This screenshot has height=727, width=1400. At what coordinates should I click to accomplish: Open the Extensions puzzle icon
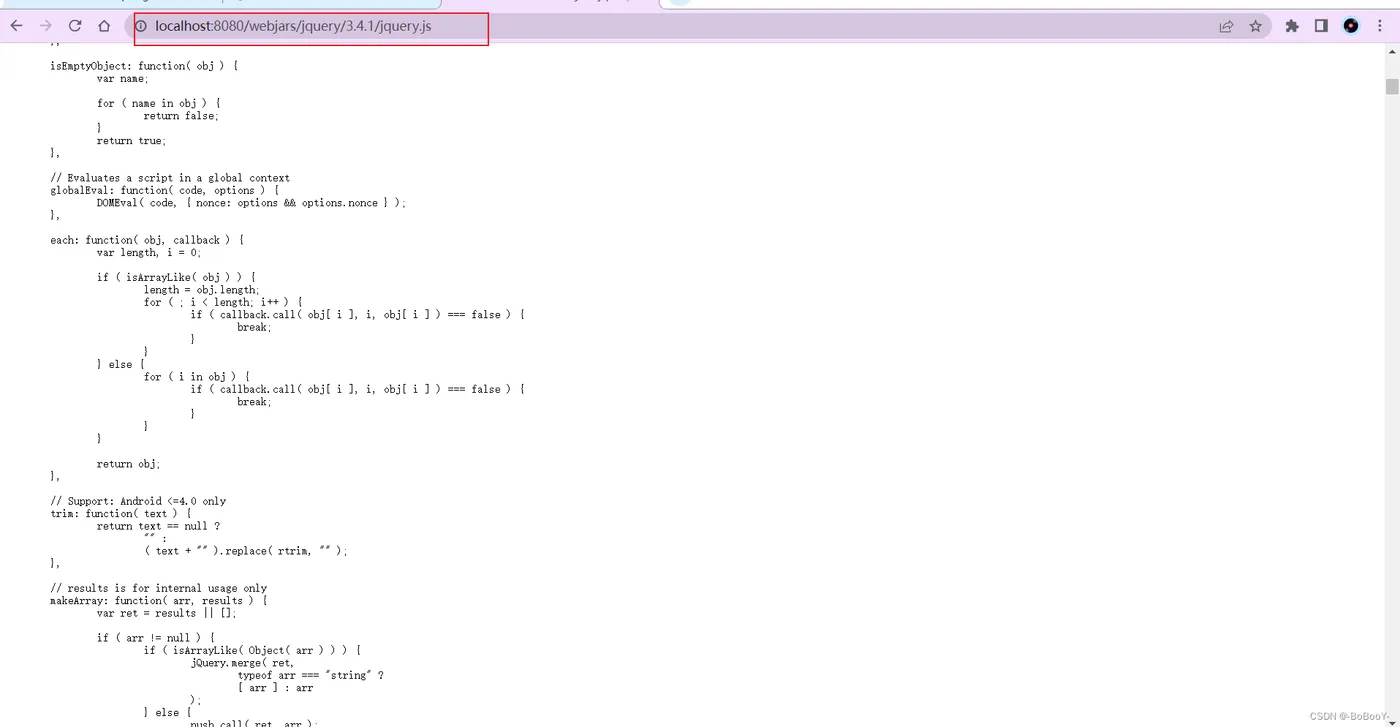[x=1292, y=26]
